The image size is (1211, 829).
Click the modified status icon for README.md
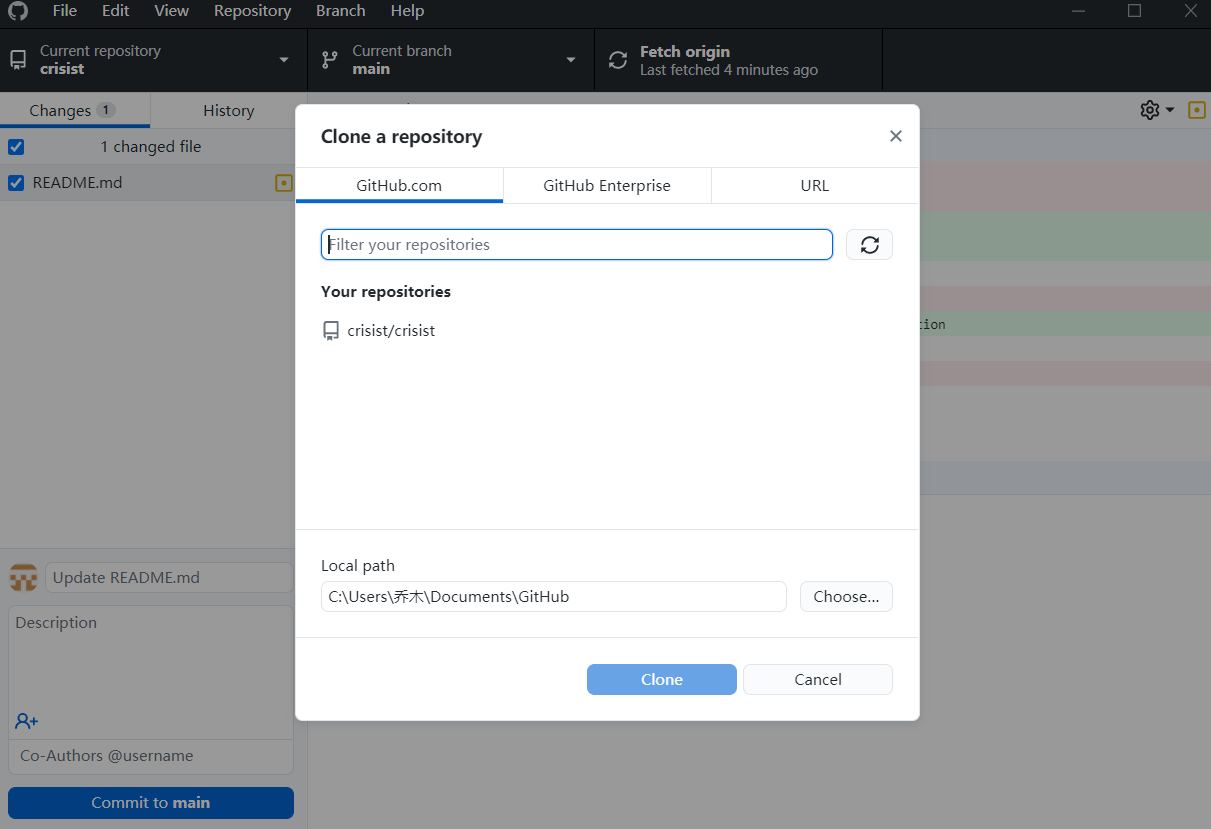[284, 183]
